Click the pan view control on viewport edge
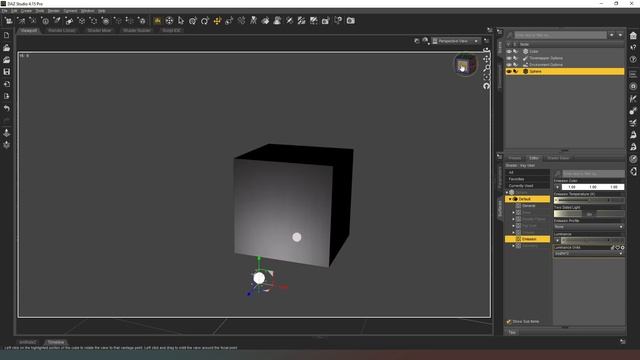The image size is (640, 360). pos(486,59)
